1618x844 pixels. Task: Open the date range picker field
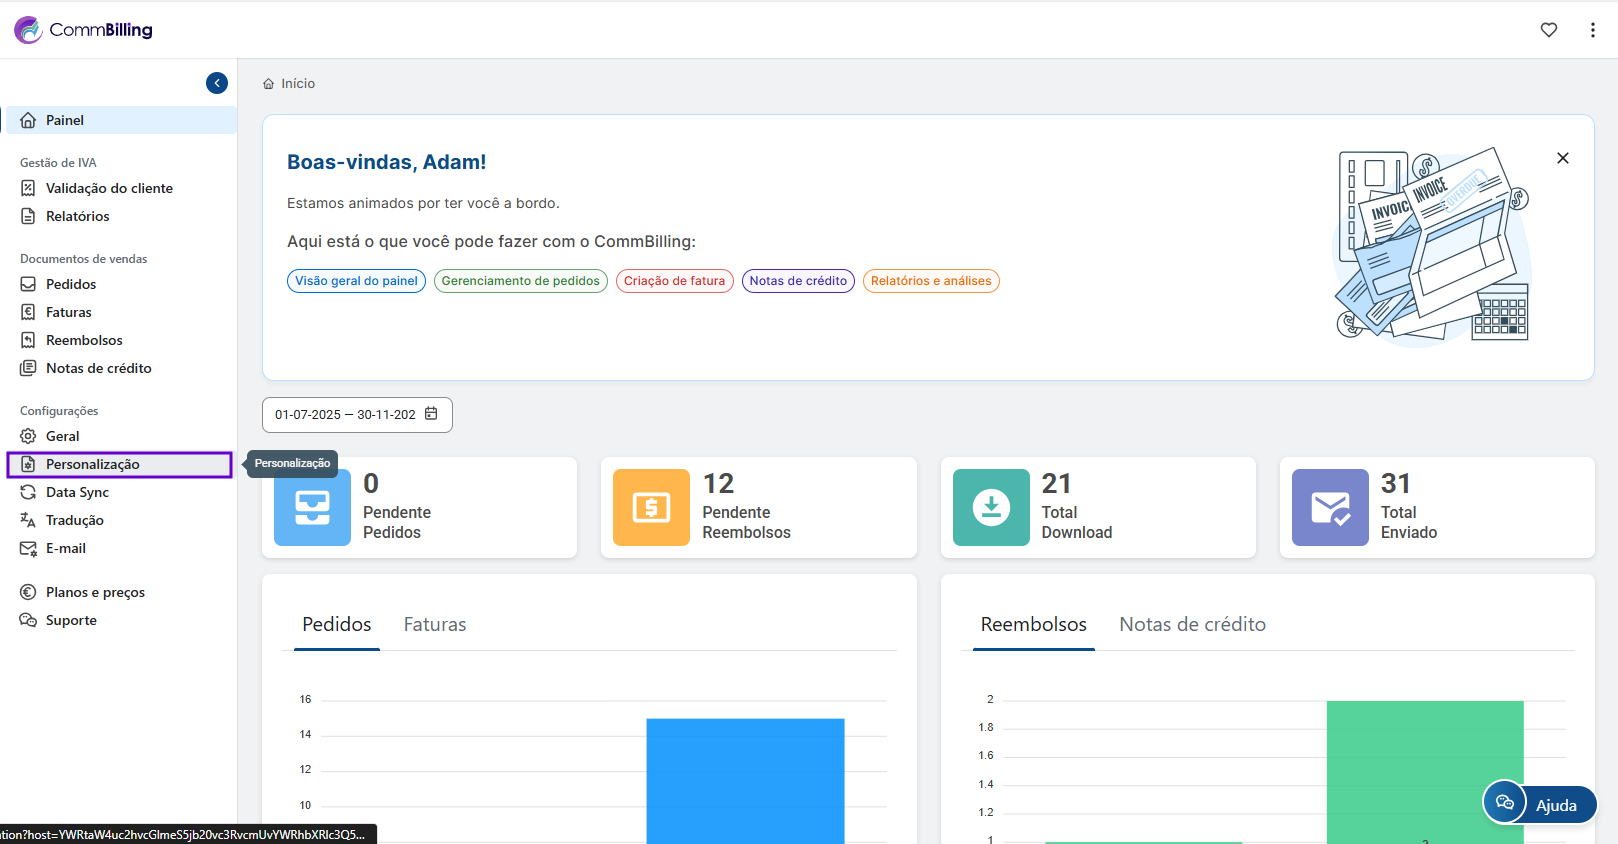coord(345,415)
